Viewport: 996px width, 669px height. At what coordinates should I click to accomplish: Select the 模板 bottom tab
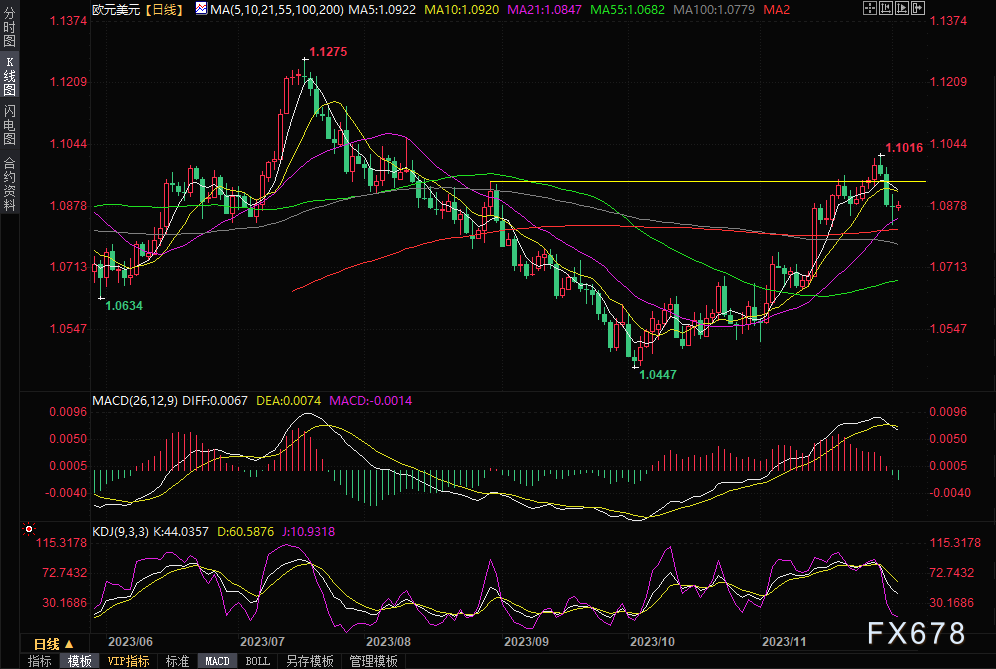point(80,661)
